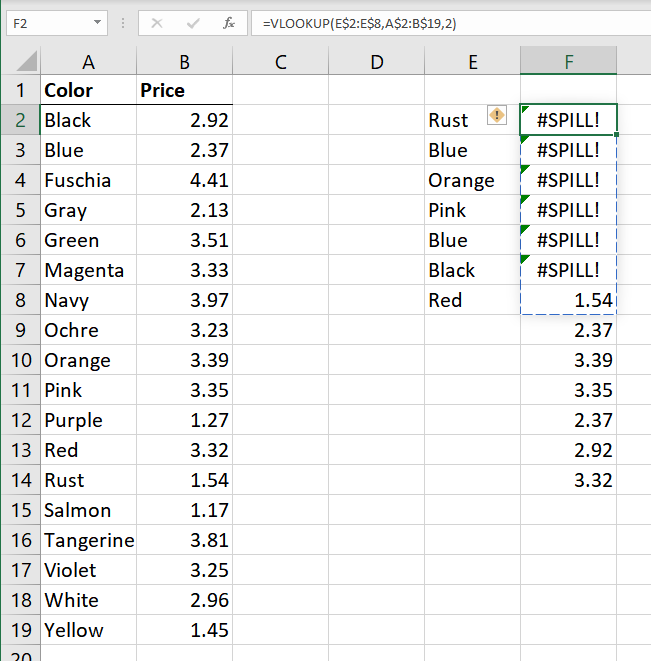Select the cell containing Ochre

89,330
